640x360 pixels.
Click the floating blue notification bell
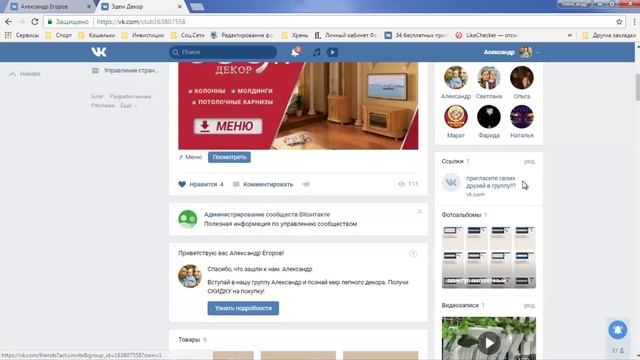(x=618, y=330)
